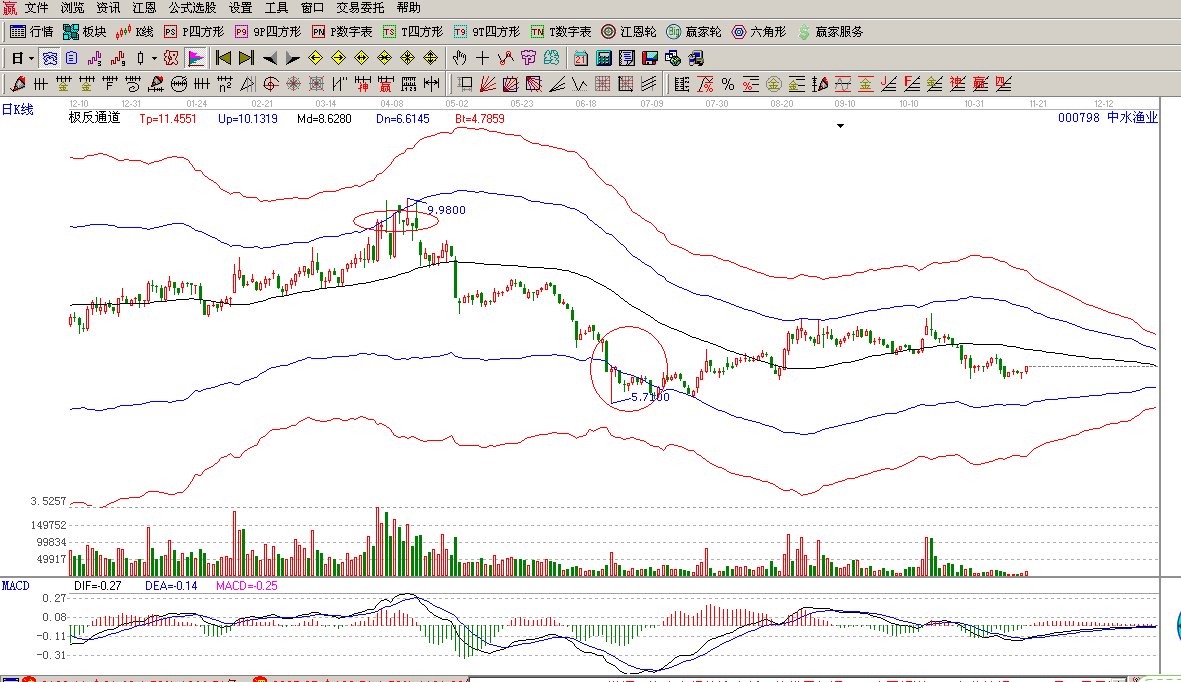The image size is (1181, 682).
Task: Click the small black dropdown triangle above chart
Action: (x=841, y=126)
